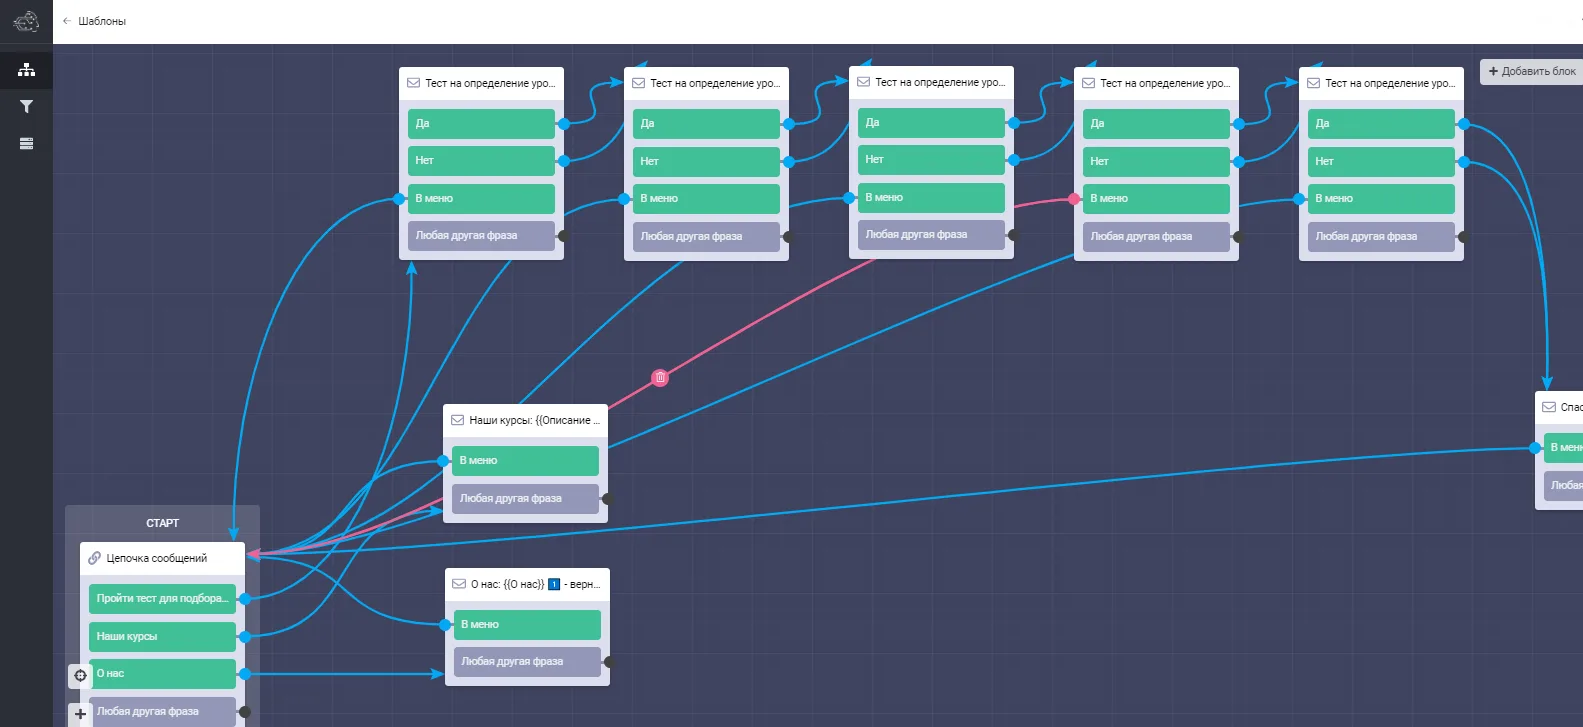Open the bot structure diagram icon in sidebar
This screenshot has height=727, width=1583.
point(26,70)
